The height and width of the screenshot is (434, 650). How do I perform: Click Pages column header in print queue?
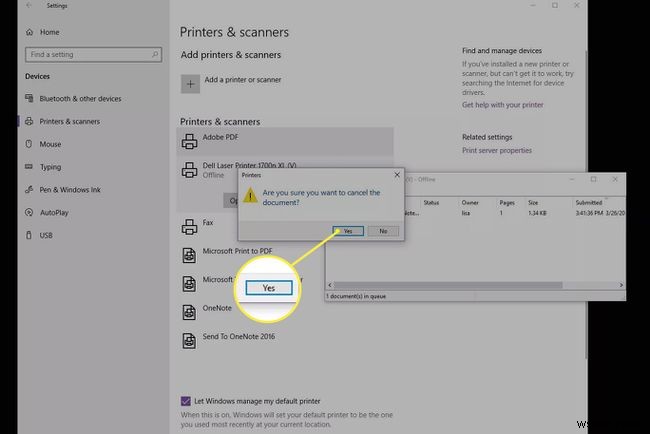507,203
